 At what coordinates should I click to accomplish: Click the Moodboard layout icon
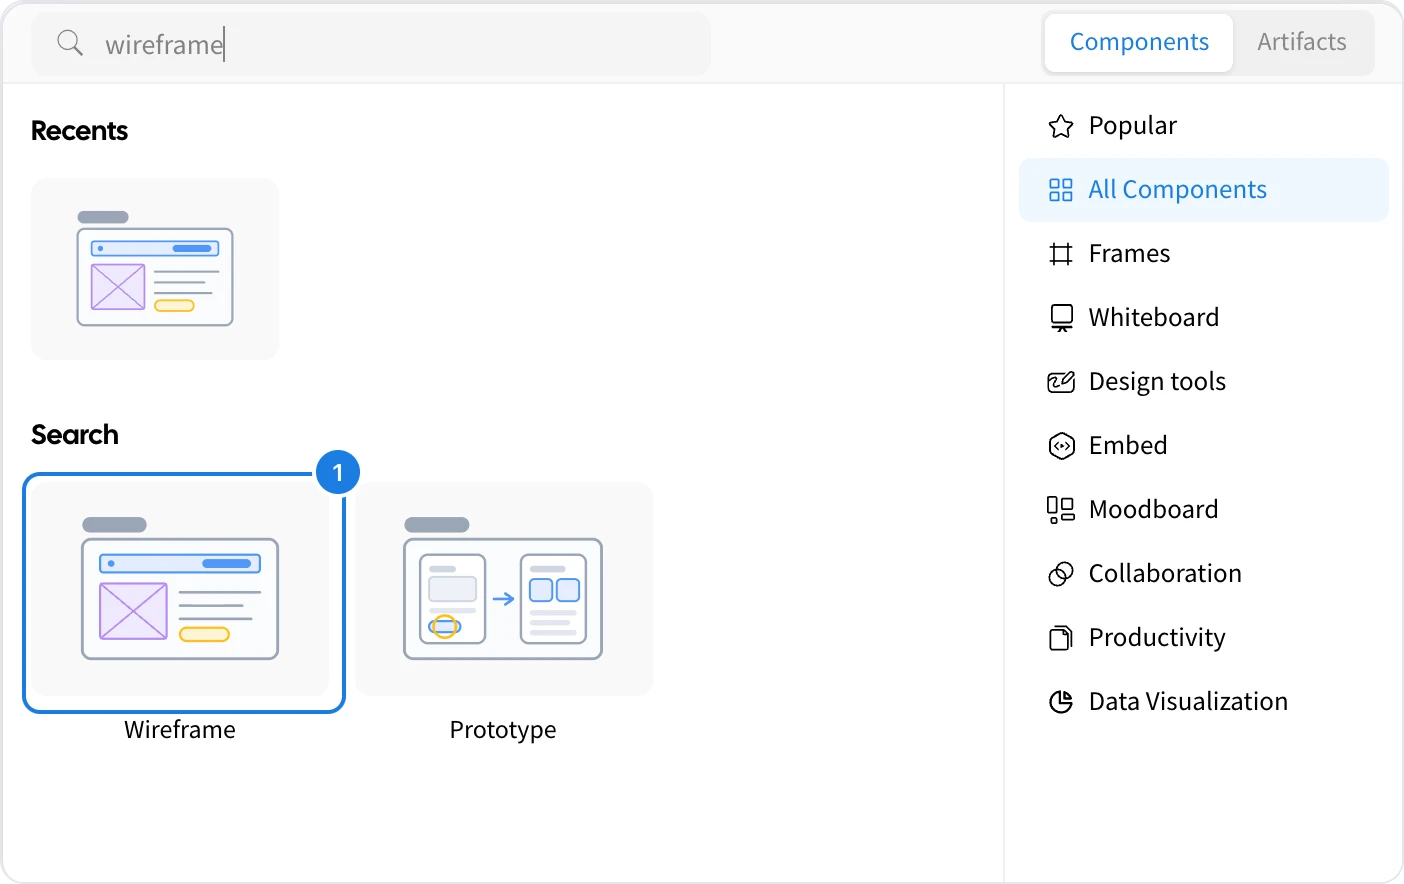1061,510
